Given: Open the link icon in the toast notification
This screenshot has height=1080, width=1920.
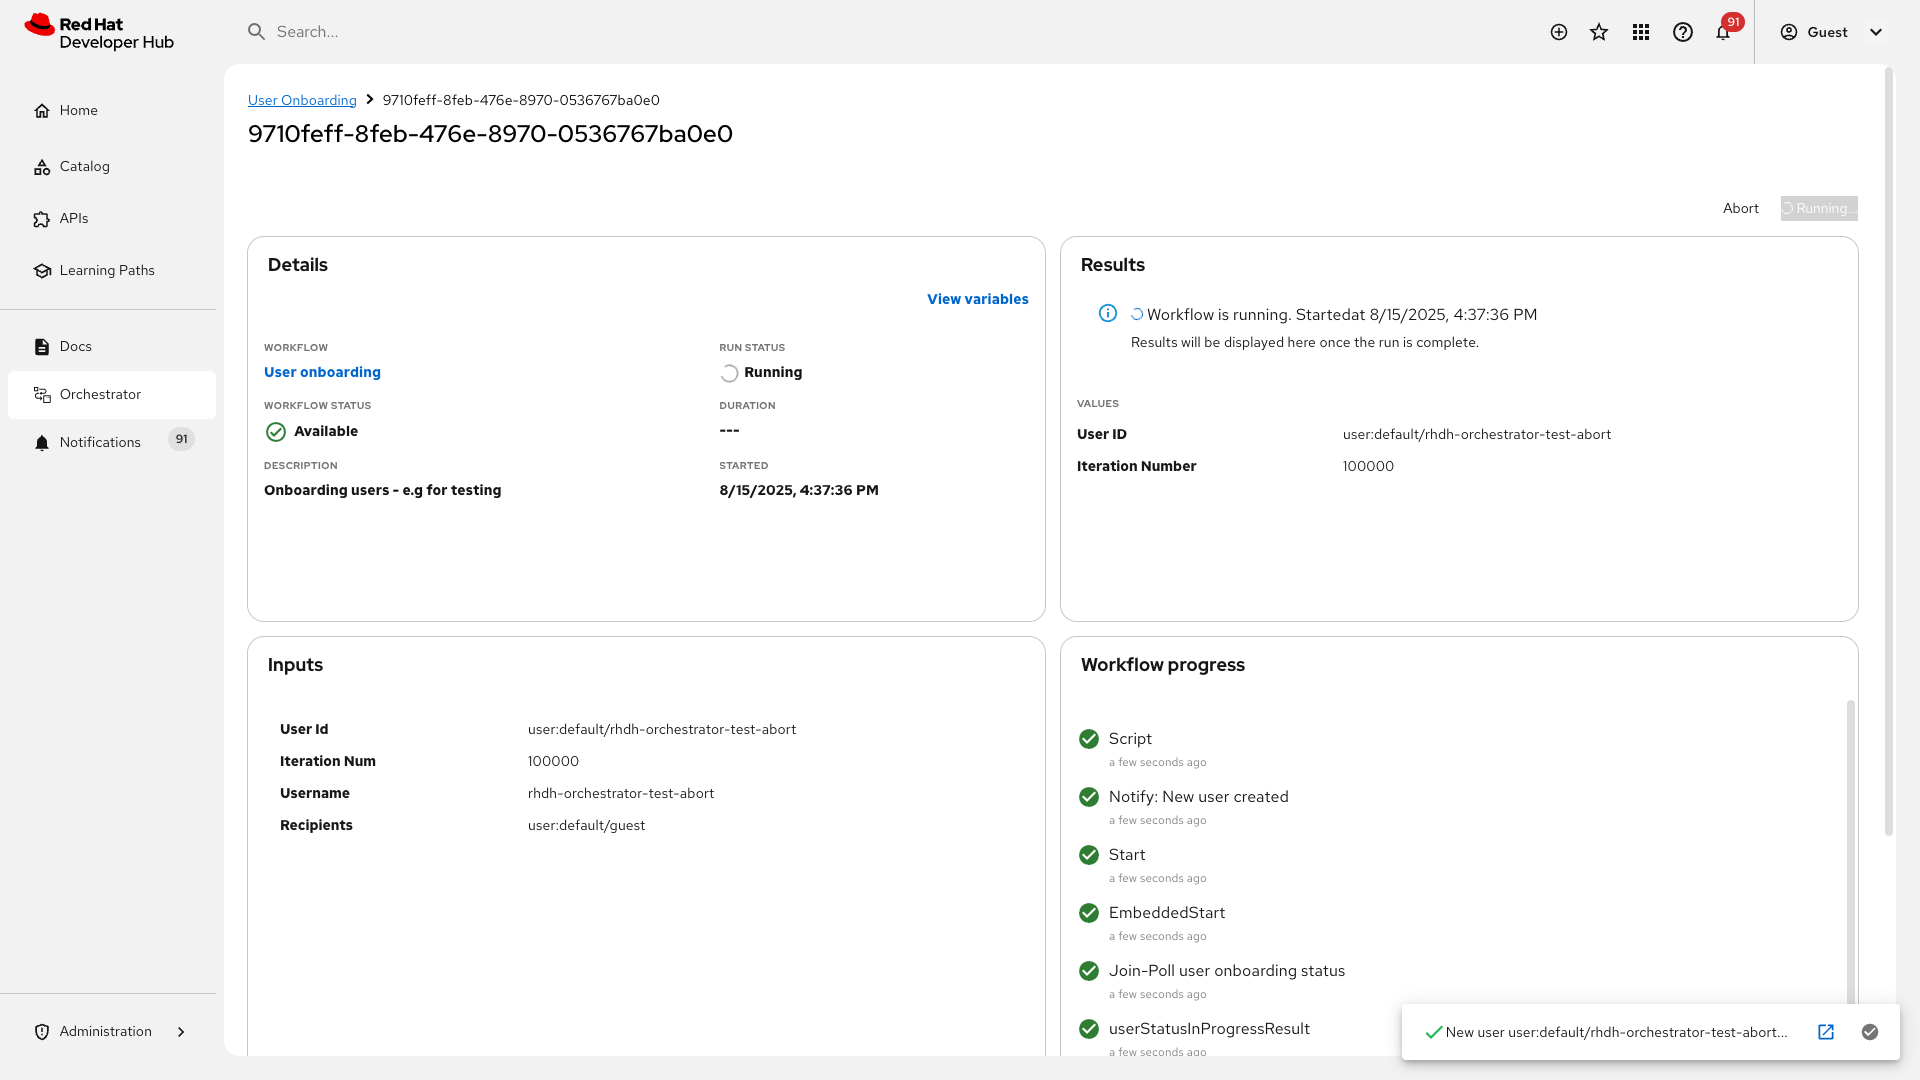Looking at the screenshot, I should 1826,1032.
